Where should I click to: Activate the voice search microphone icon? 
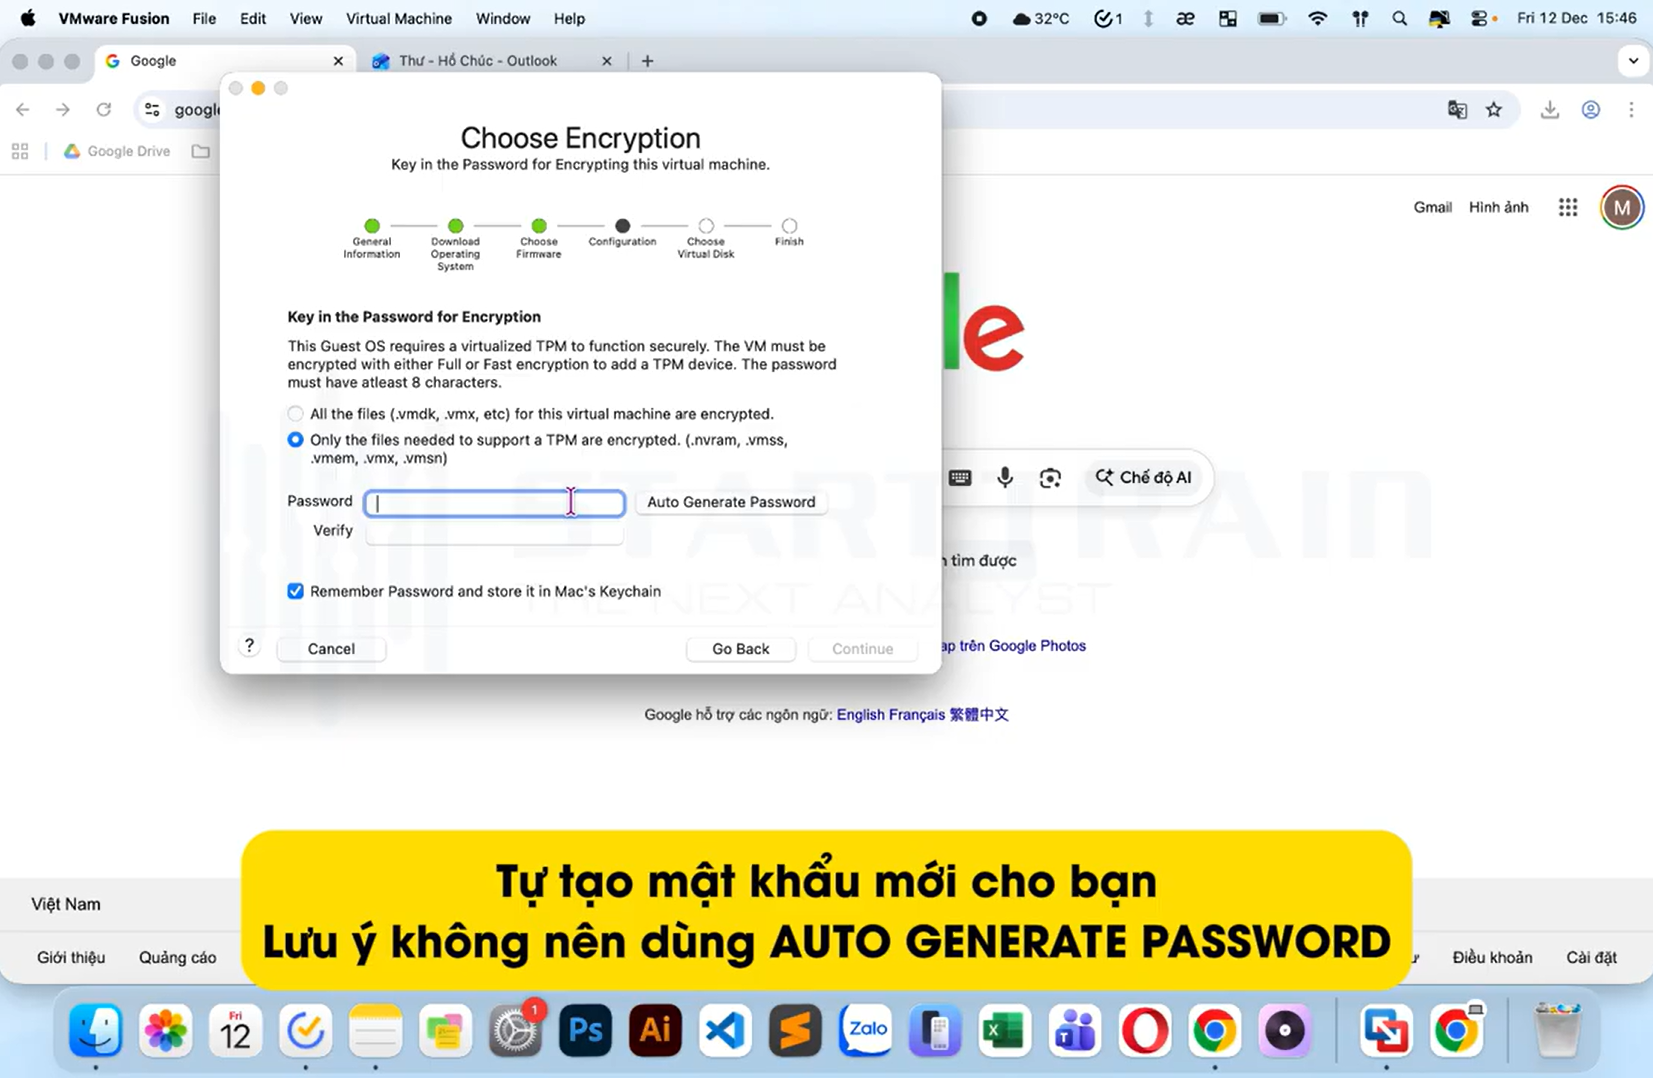coord(1005,478)
